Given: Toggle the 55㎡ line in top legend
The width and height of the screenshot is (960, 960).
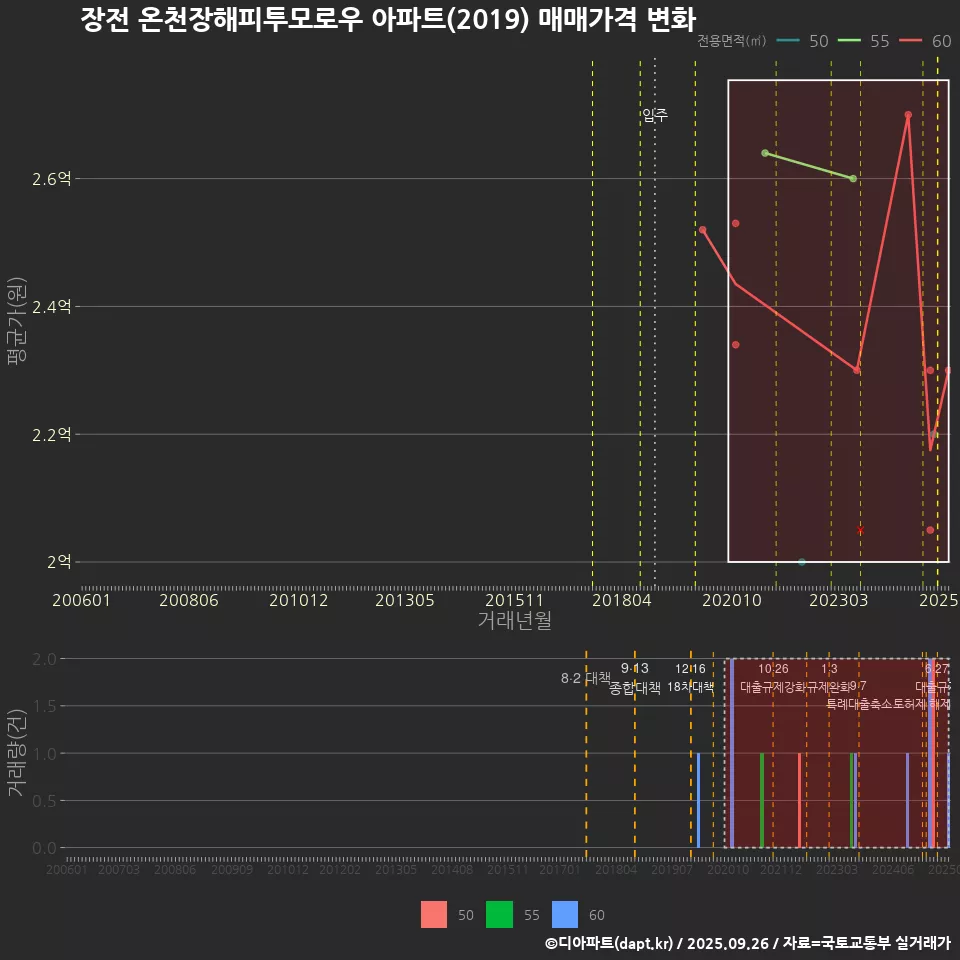Looking at the screenshot, I should [866, 41].
